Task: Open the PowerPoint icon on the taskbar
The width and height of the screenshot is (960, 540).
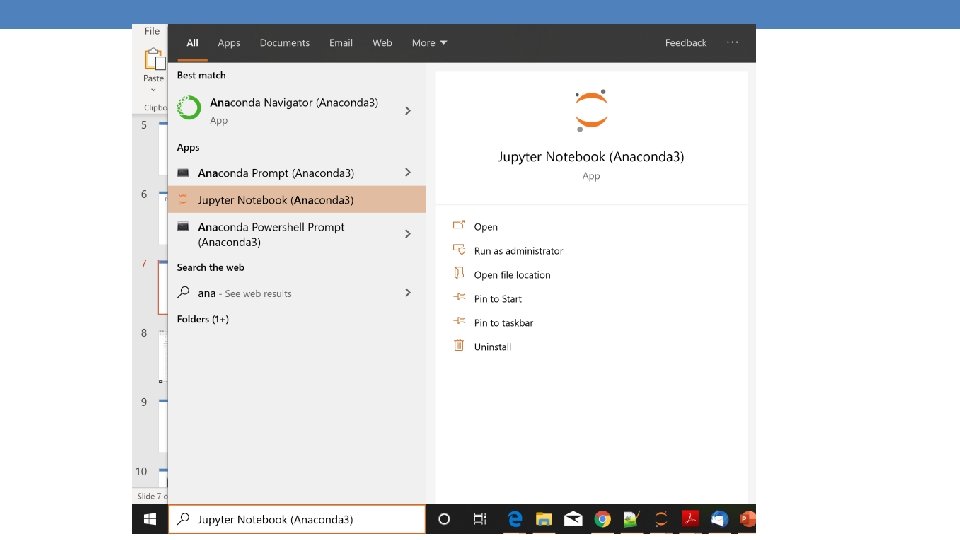Action: [748, 519]
